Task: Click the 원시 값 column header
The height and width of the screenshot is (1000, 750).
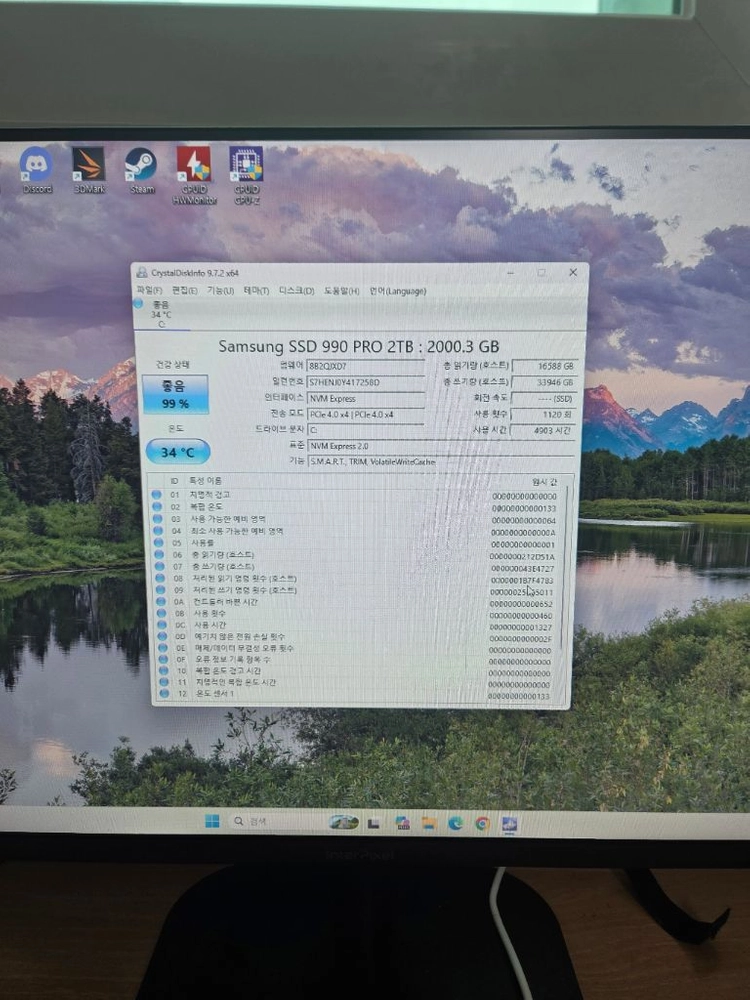Action: coord(544,482)
